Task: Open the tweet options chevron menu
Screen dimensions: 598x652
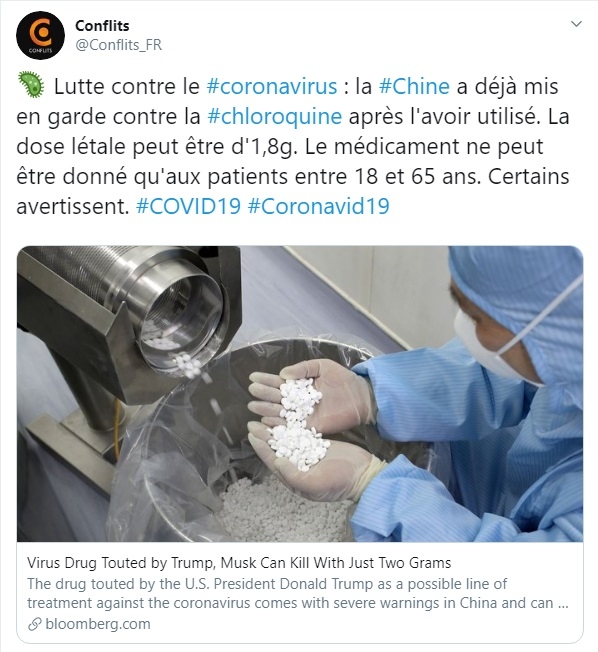Action: coord(576,24)
